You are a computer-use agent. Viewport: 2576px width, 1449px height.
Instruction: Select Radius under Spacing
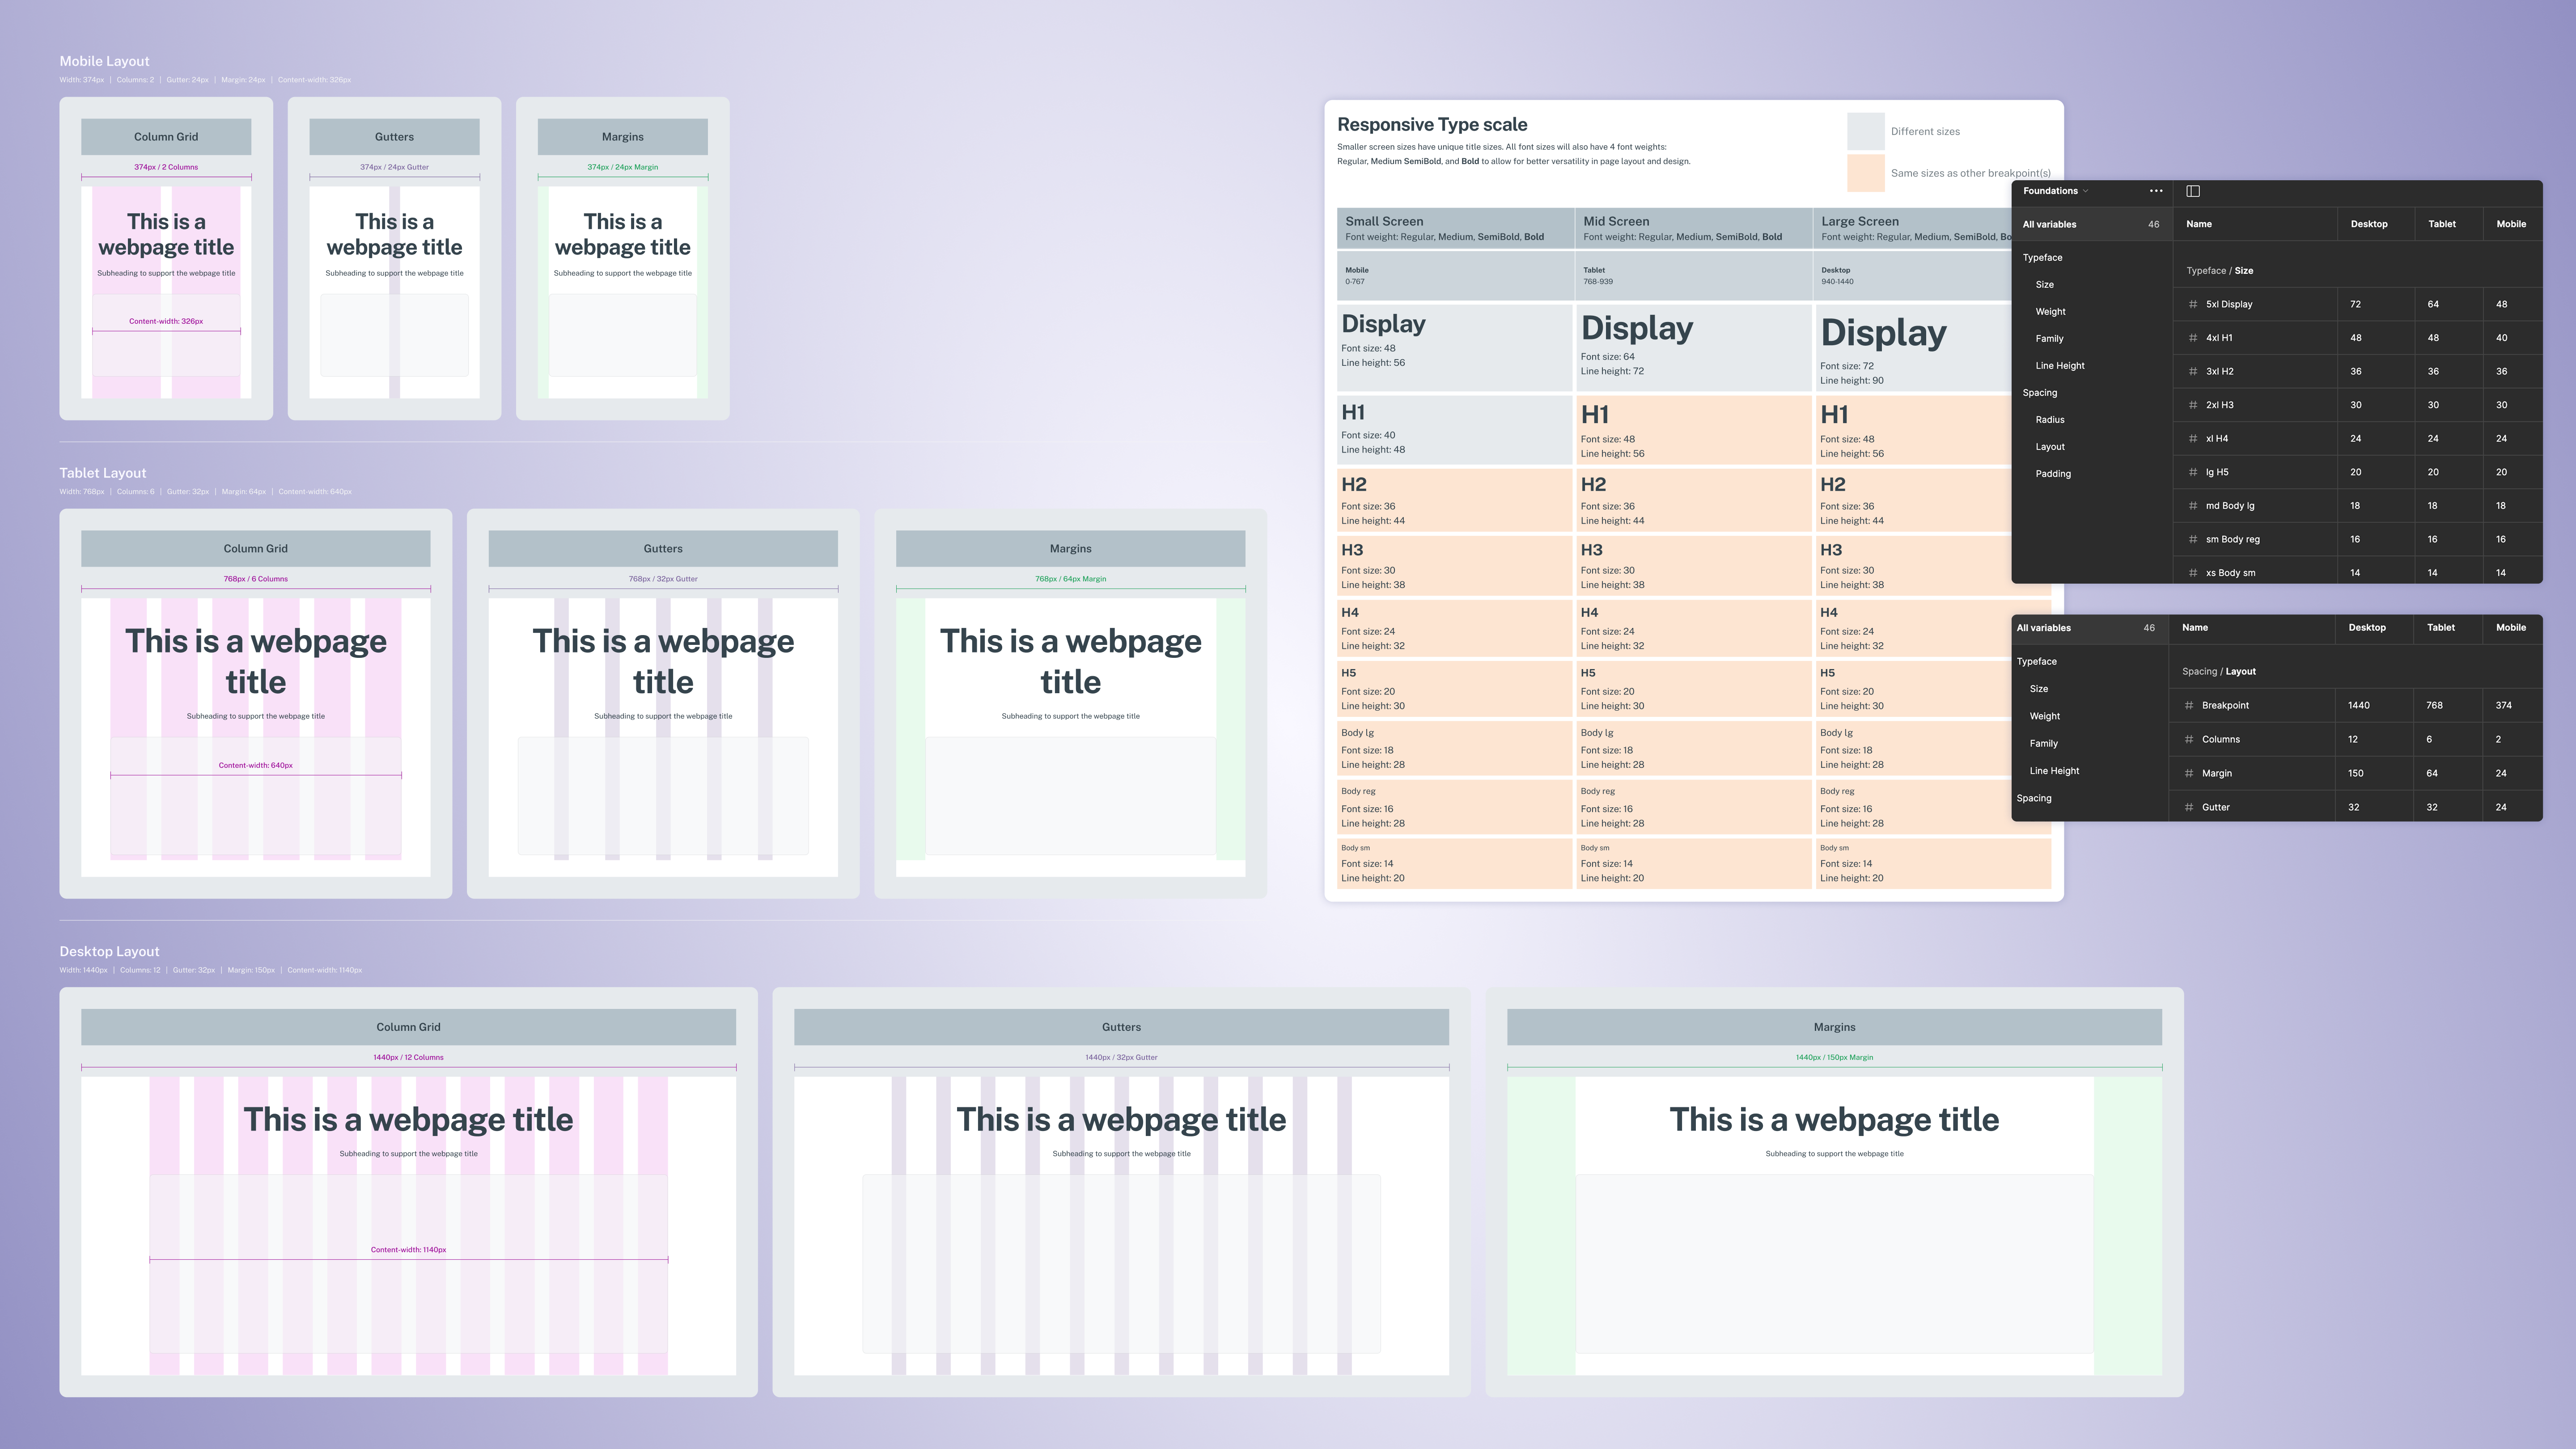[x=2050, y=419]
